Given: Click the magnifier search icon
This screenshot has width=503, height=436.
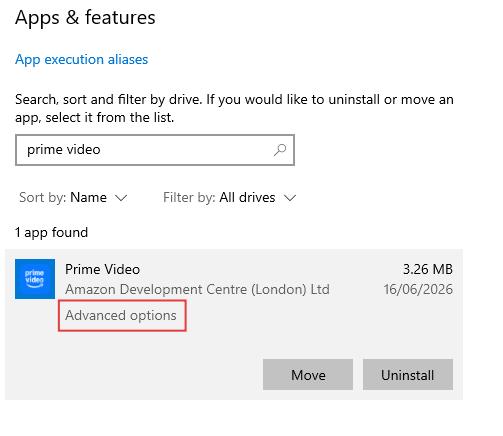Looking at the screenshot, I should pyautogui.click(x=280, y=150).
